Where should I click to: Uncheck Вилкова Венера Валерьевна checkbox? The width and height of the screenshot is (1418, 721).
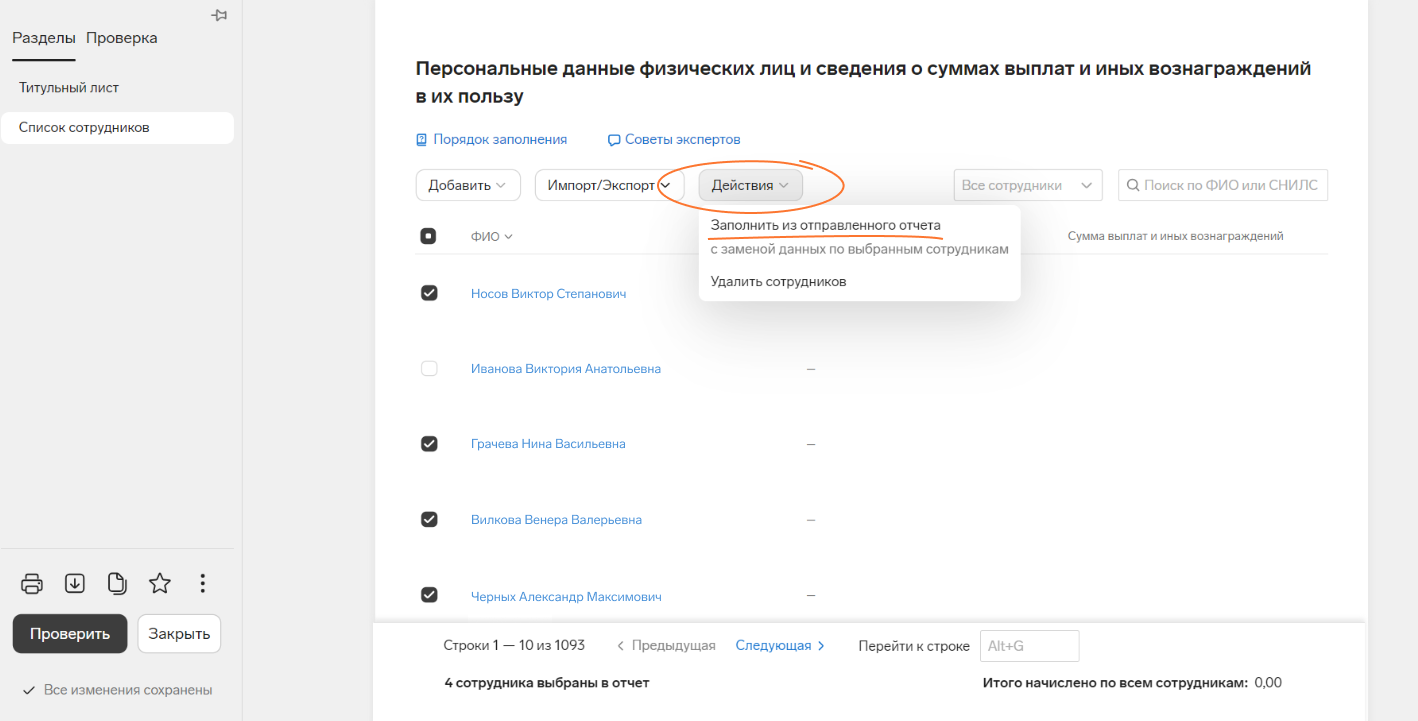pyautogui.click(x=429, y=519)
